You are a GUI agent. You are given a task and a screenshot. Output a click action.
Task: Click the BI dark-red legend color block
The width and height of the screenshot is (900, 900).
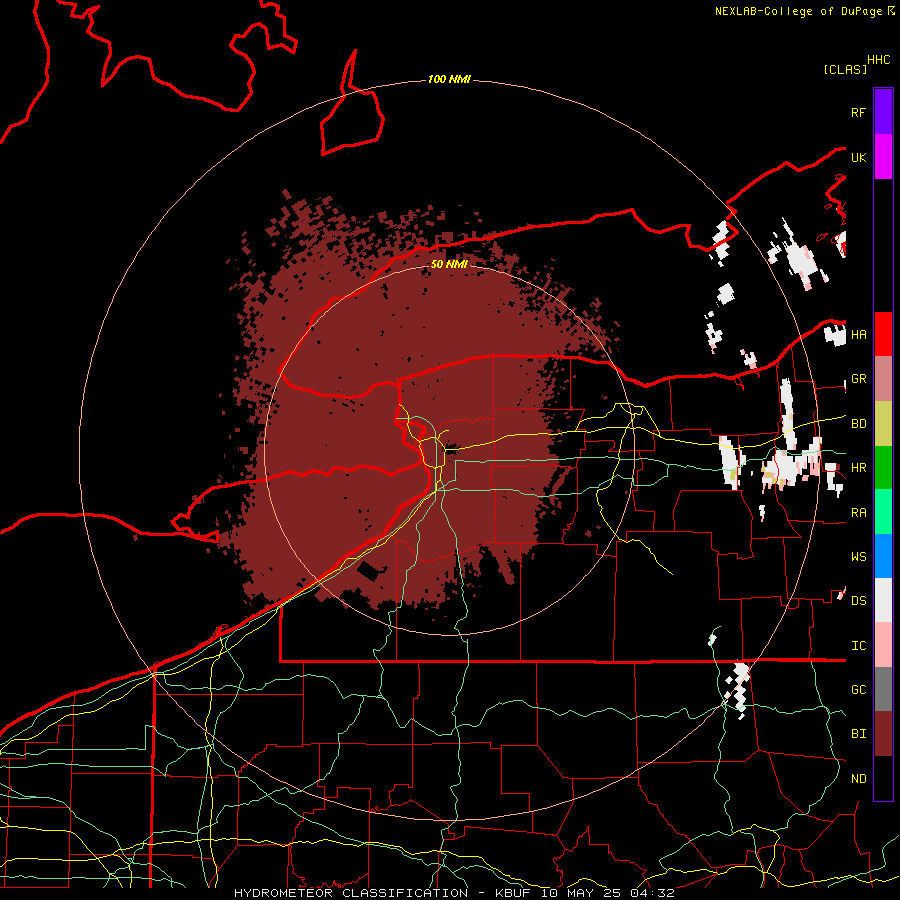(883, 734)
